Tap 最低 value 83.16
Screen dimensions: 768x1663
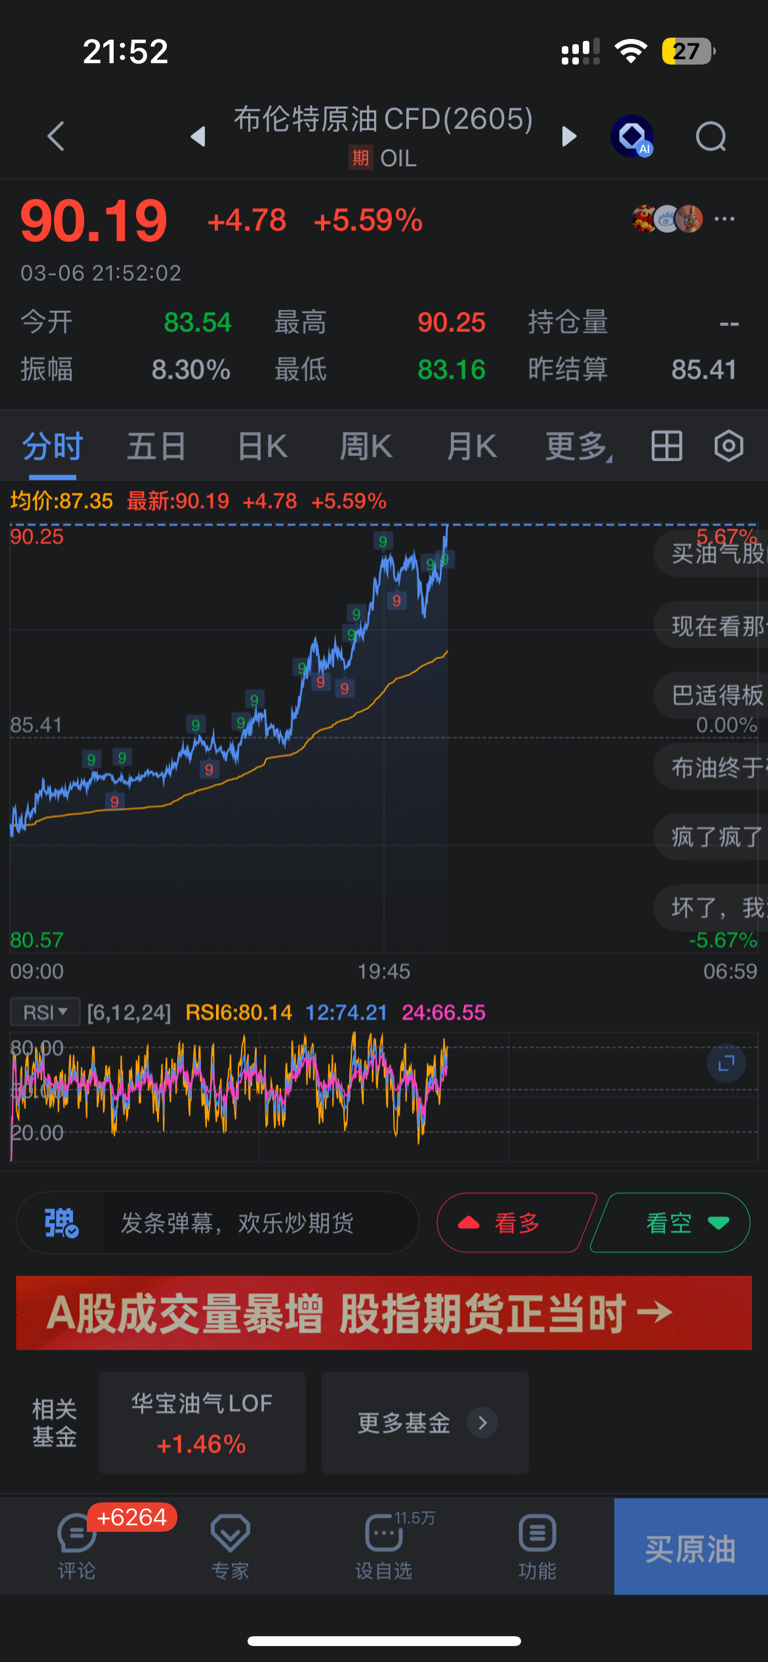click(x=451, y=370)
